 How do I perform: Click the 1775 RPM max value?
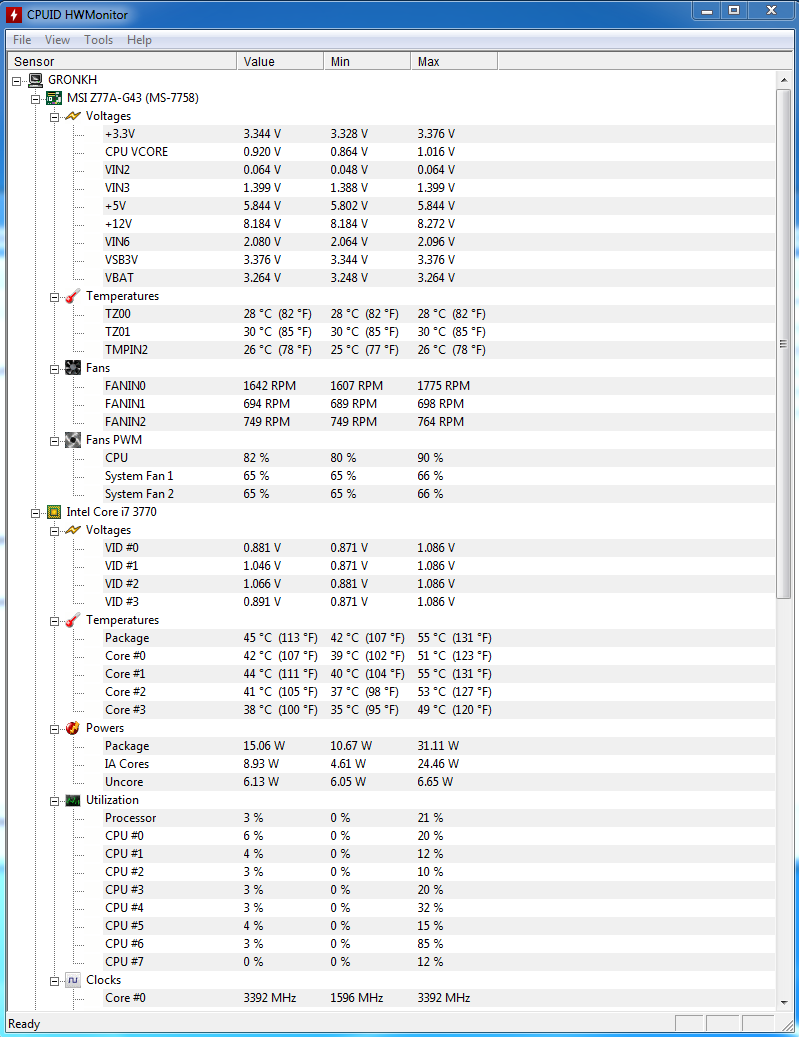[444, 386]
